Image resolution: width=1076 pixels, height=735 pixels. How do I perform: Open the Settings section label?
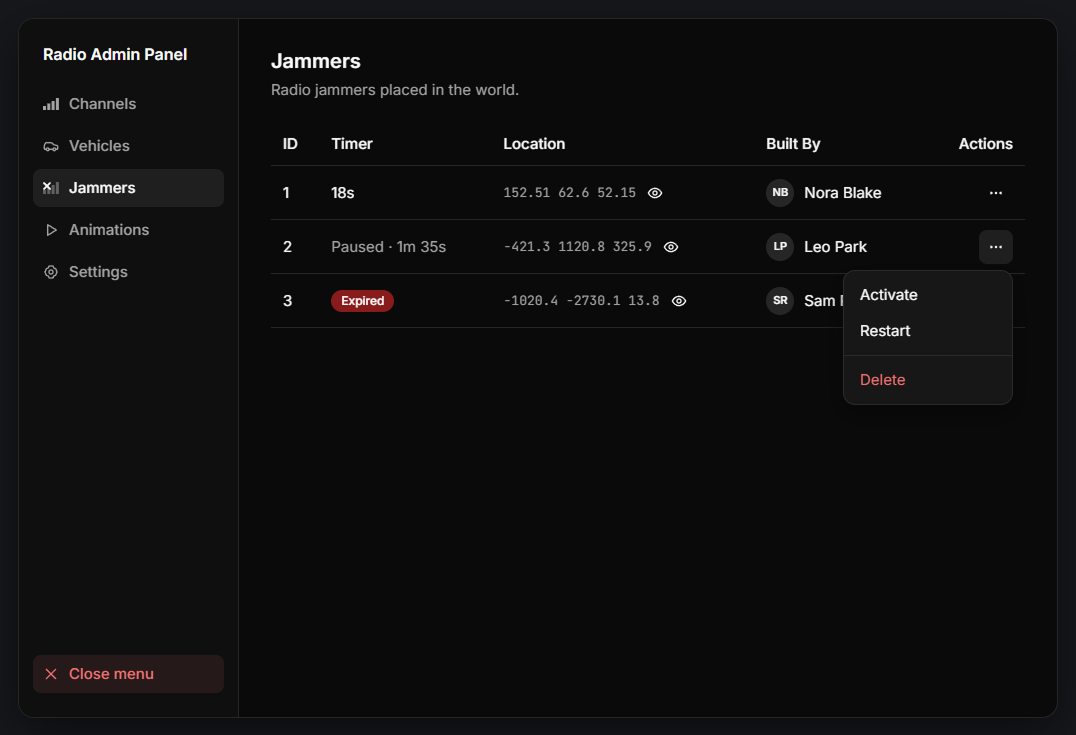tap(98, 272)
